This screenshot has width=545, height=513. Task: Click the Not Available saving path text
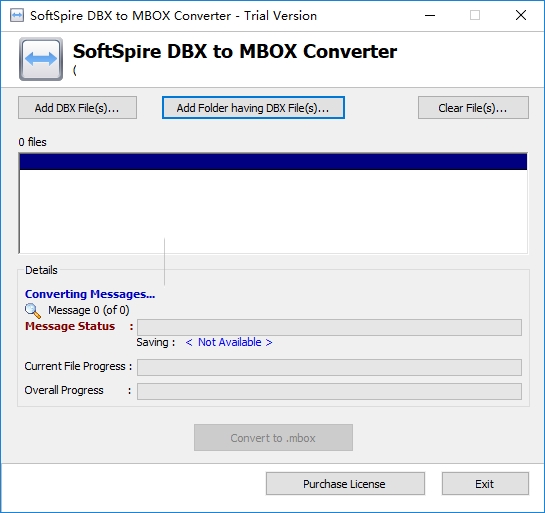229,342
